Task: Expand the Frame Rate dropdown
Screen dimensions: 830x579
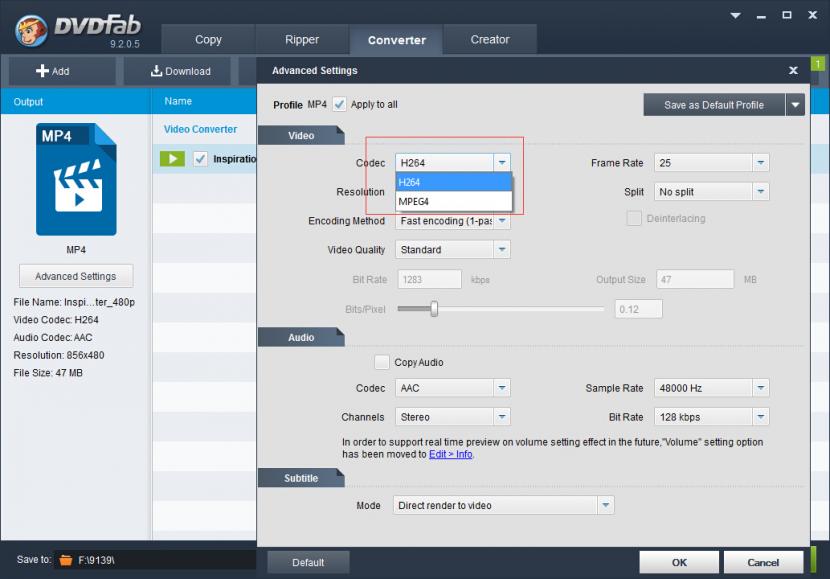Action: click(x=760, y=163)
